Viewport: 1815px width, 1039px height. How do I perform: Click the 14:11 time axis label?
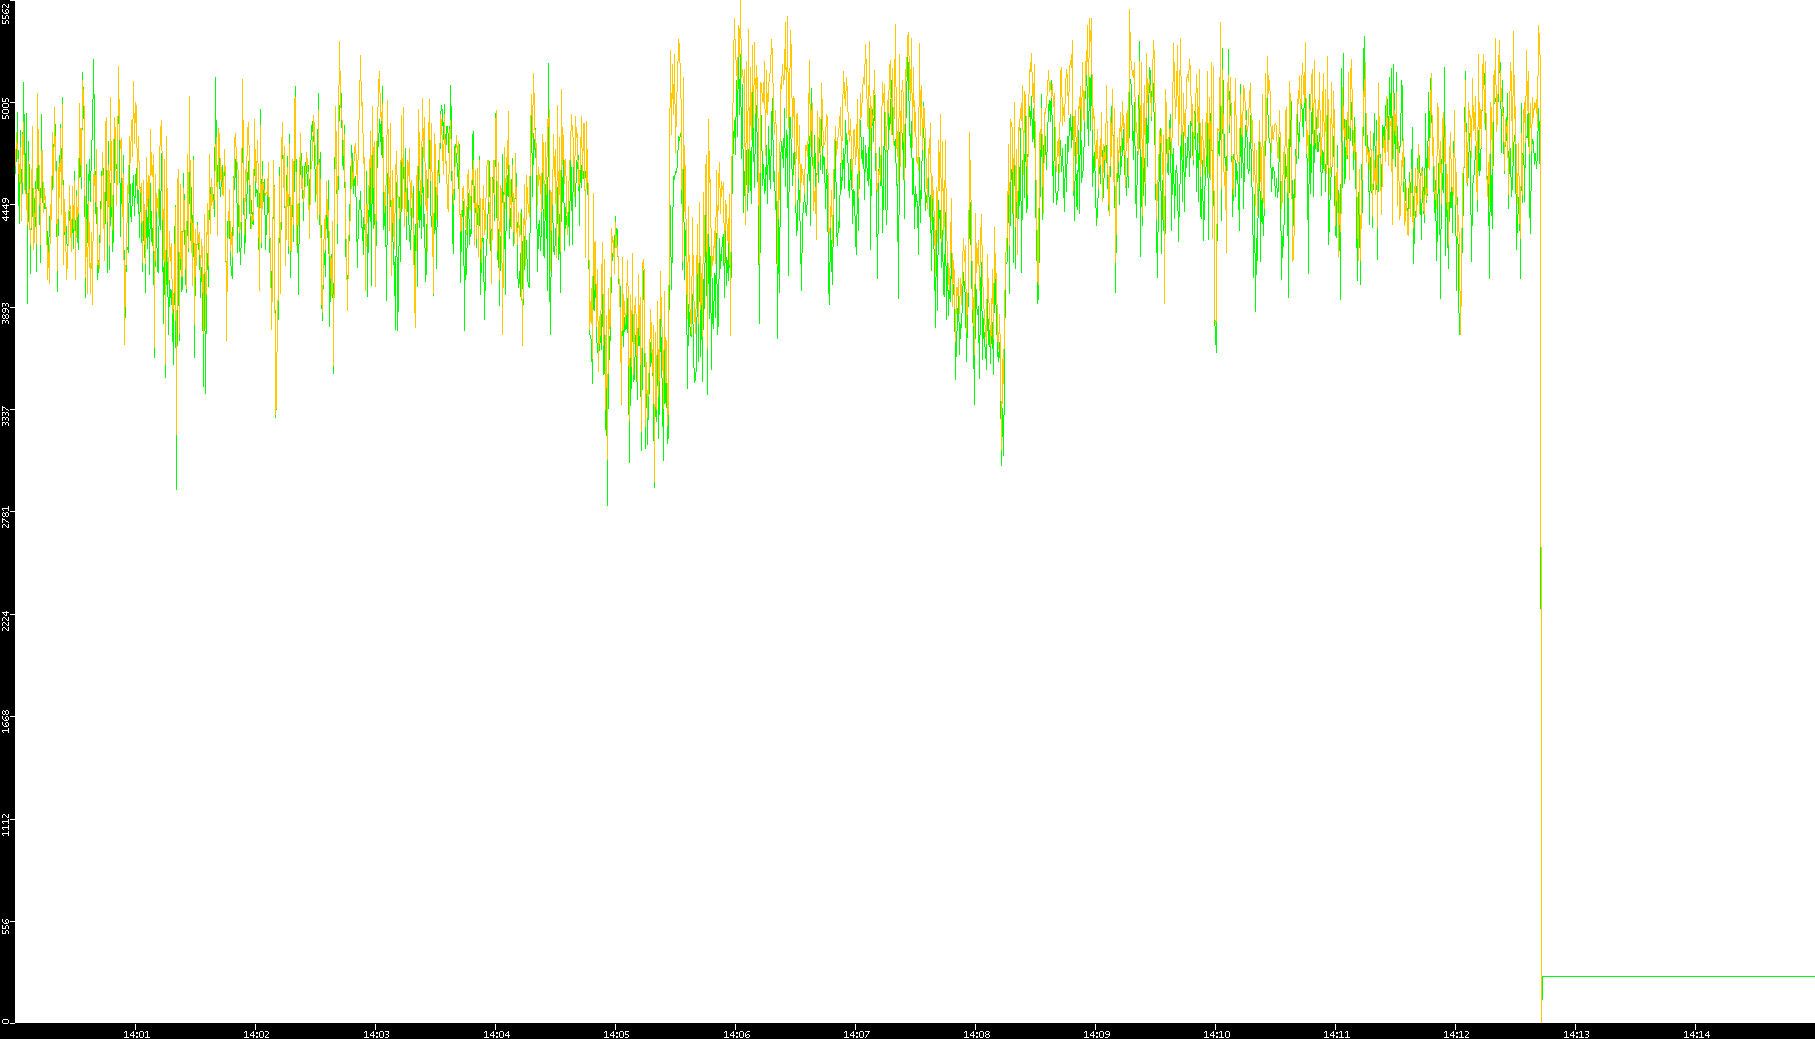pos(1336,1034)
